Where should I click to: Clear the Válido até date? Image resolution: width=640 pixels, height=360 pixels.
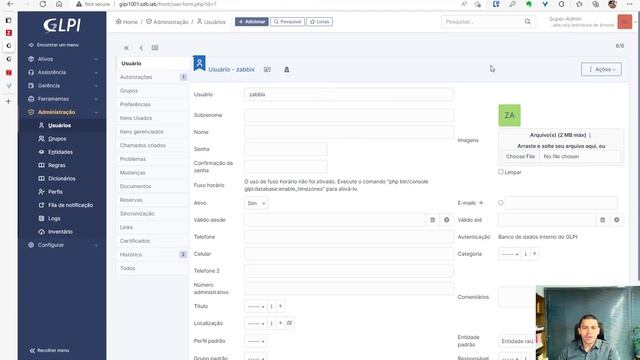click(617, 220)
